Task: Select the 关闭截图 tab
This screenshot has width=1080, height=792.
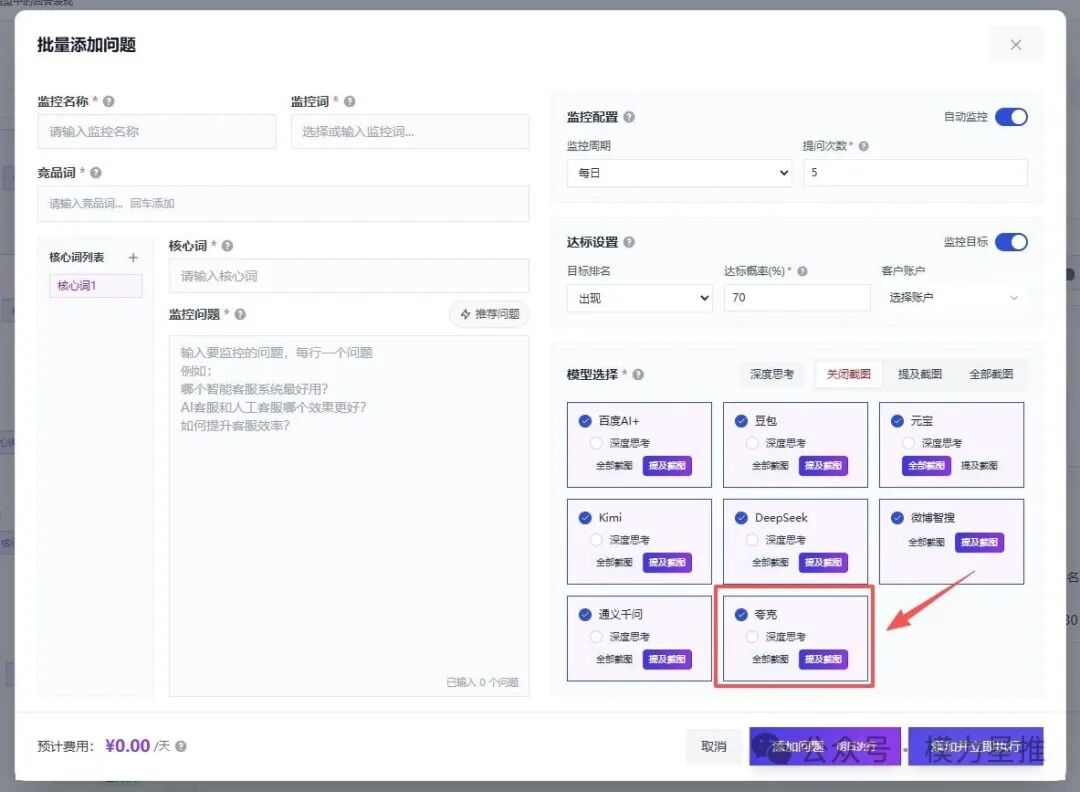Action: coord(849,374)
